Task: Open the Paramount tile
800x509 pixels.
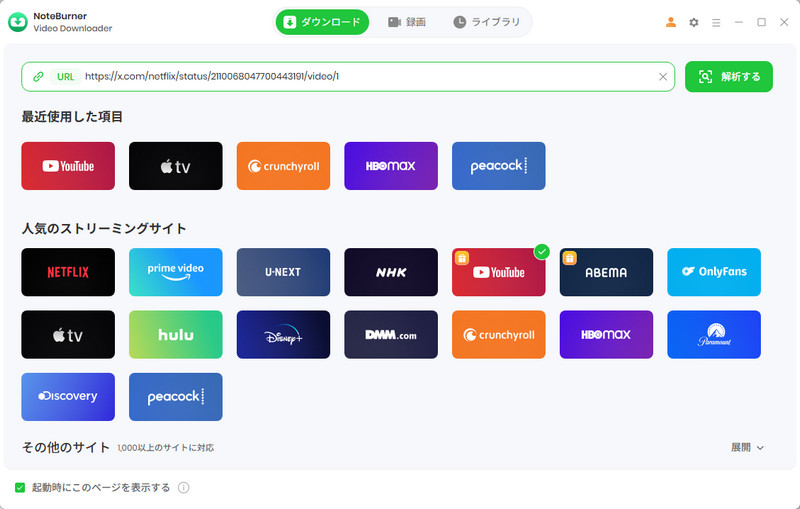Action: [x=714, y=335]
